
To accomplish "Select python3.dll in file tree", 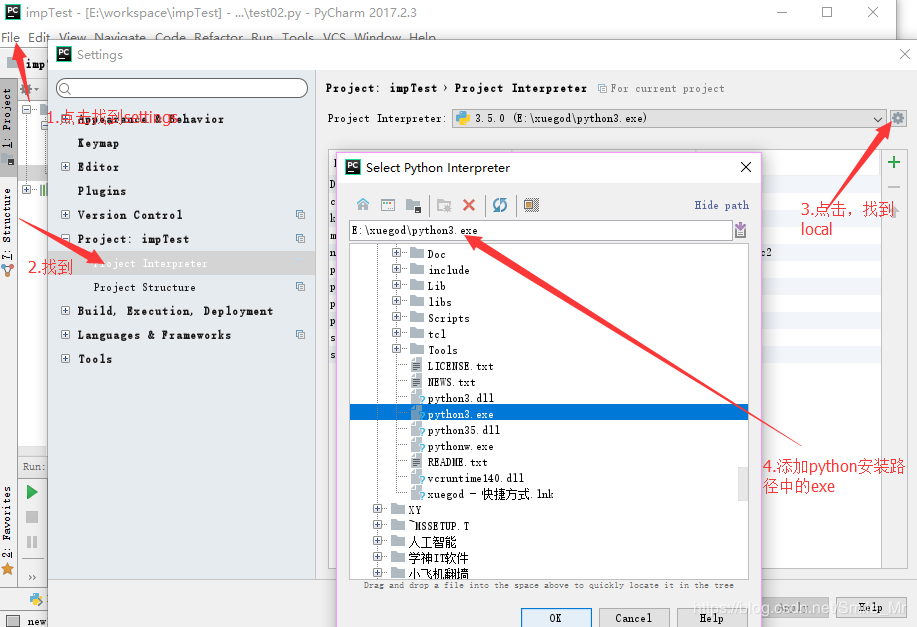I will coord(461,398).
